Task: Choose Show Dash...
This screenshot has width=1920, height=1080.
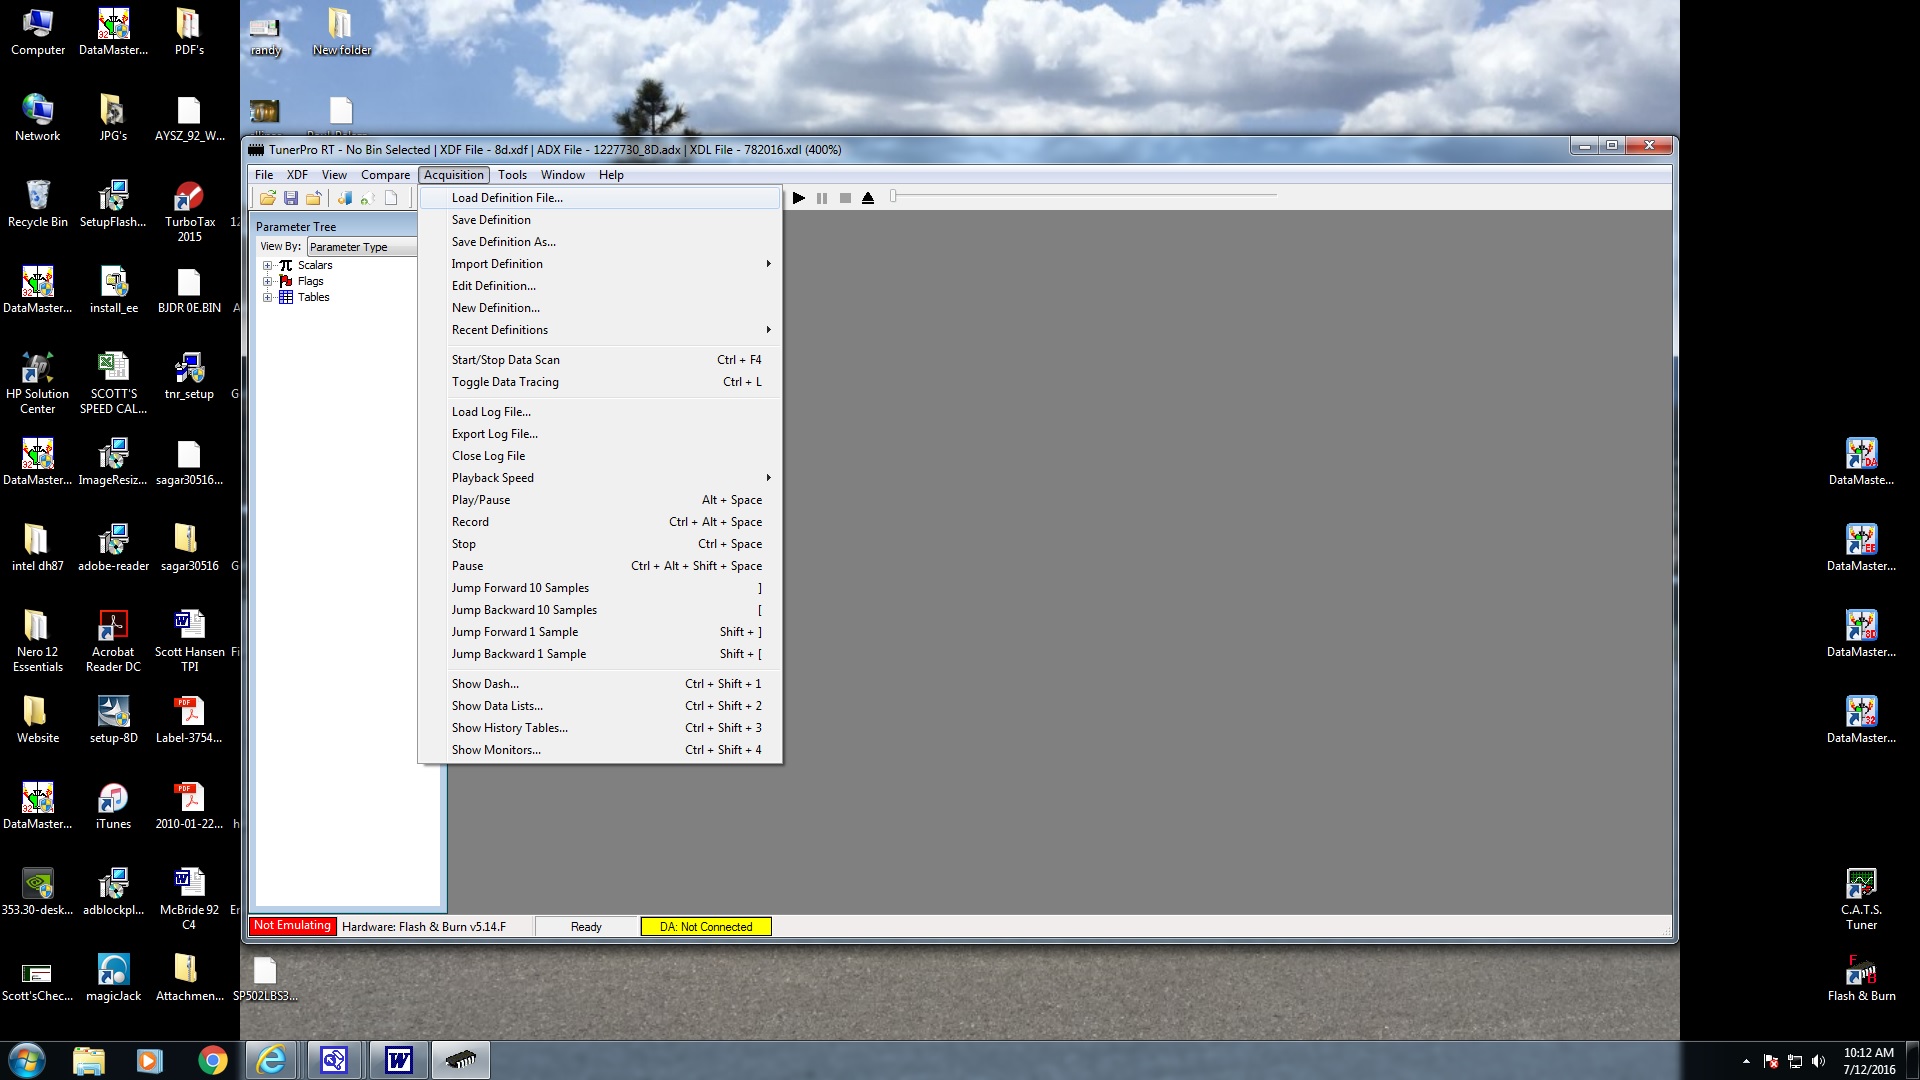Action: click(600, 684)
